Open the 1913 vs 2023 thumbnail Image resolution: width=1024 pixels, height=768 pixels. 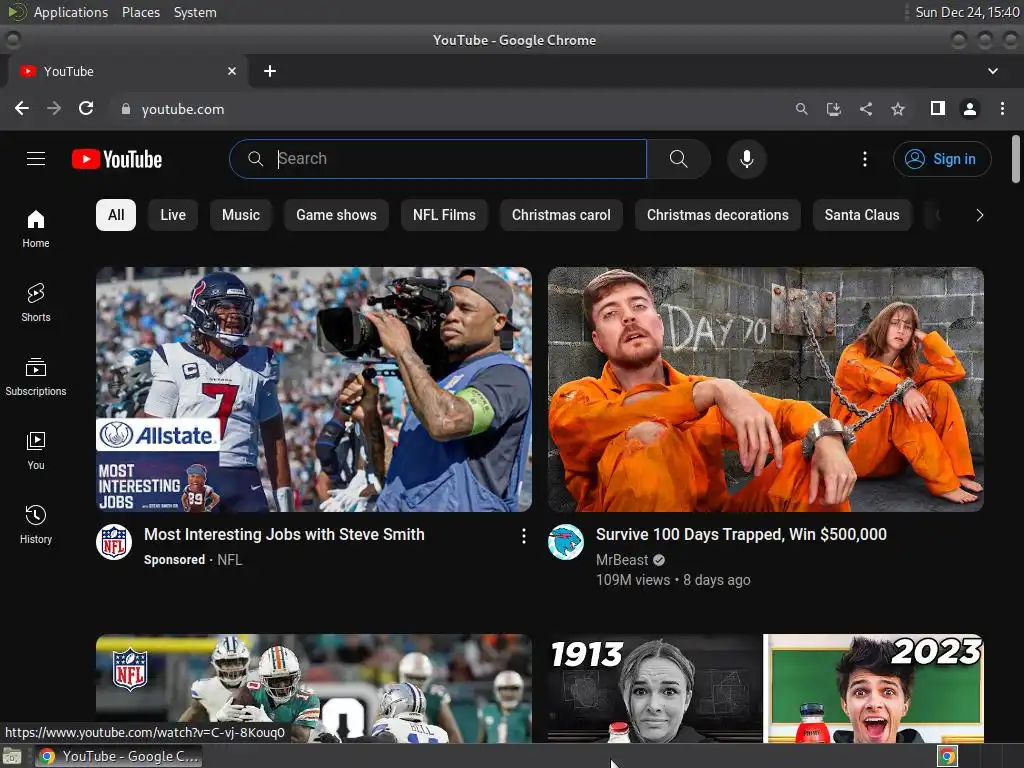click(766, 688)
